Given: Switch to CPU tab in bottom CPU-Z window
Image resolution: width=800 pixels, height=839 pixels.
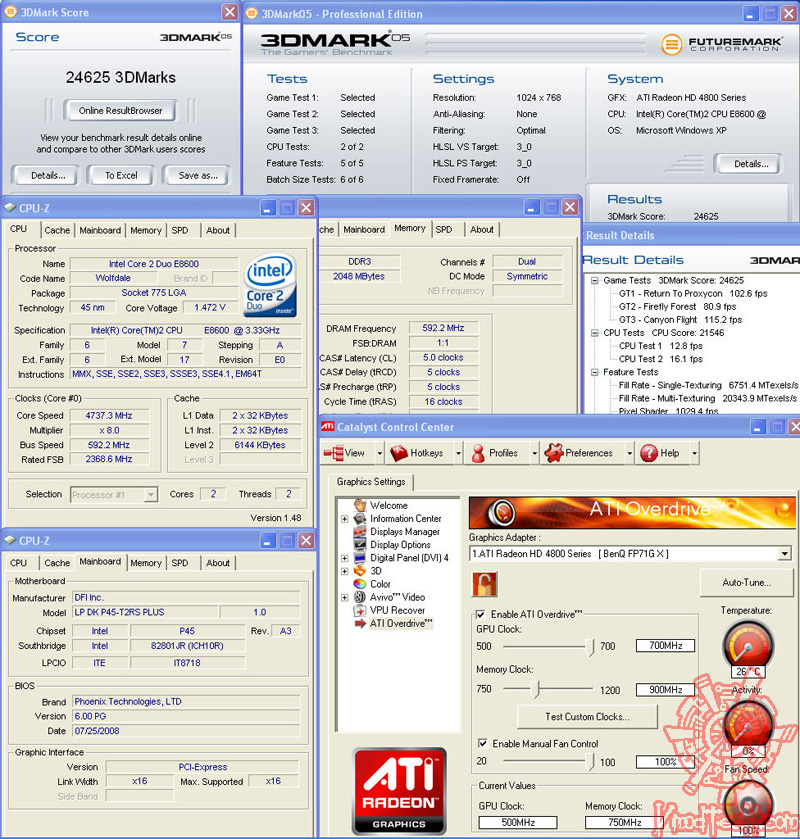Looking at the screenshot, I should 19,563.
